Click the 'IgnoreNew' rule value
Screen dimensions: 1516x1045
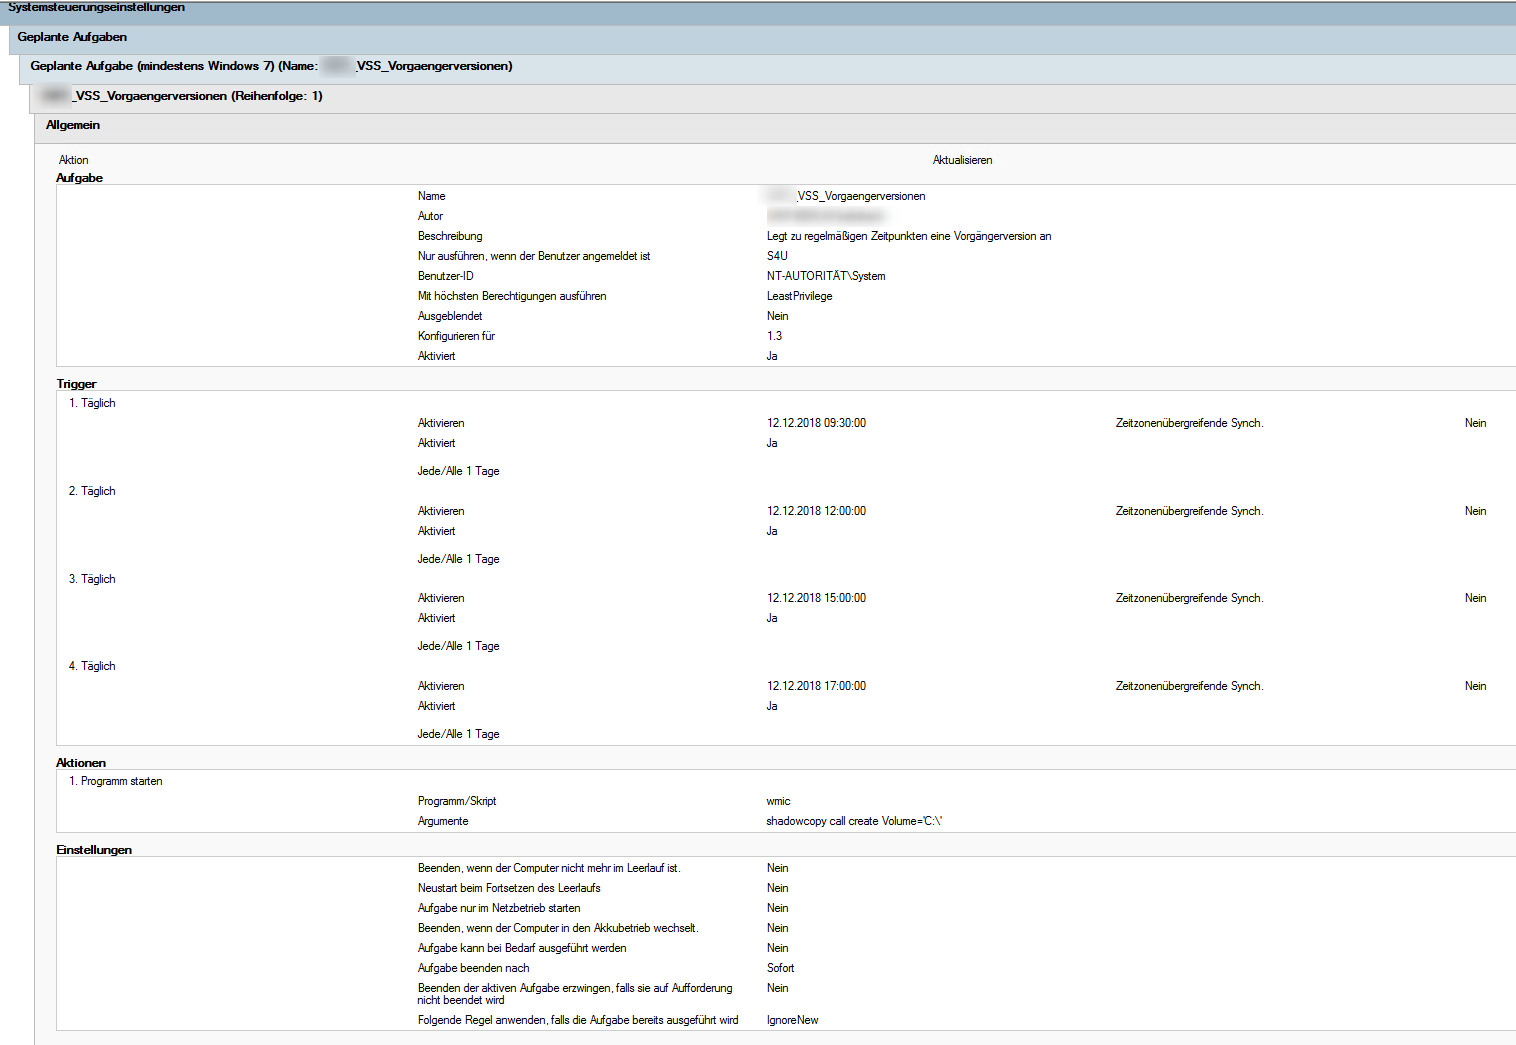(x=792, y=1020)
